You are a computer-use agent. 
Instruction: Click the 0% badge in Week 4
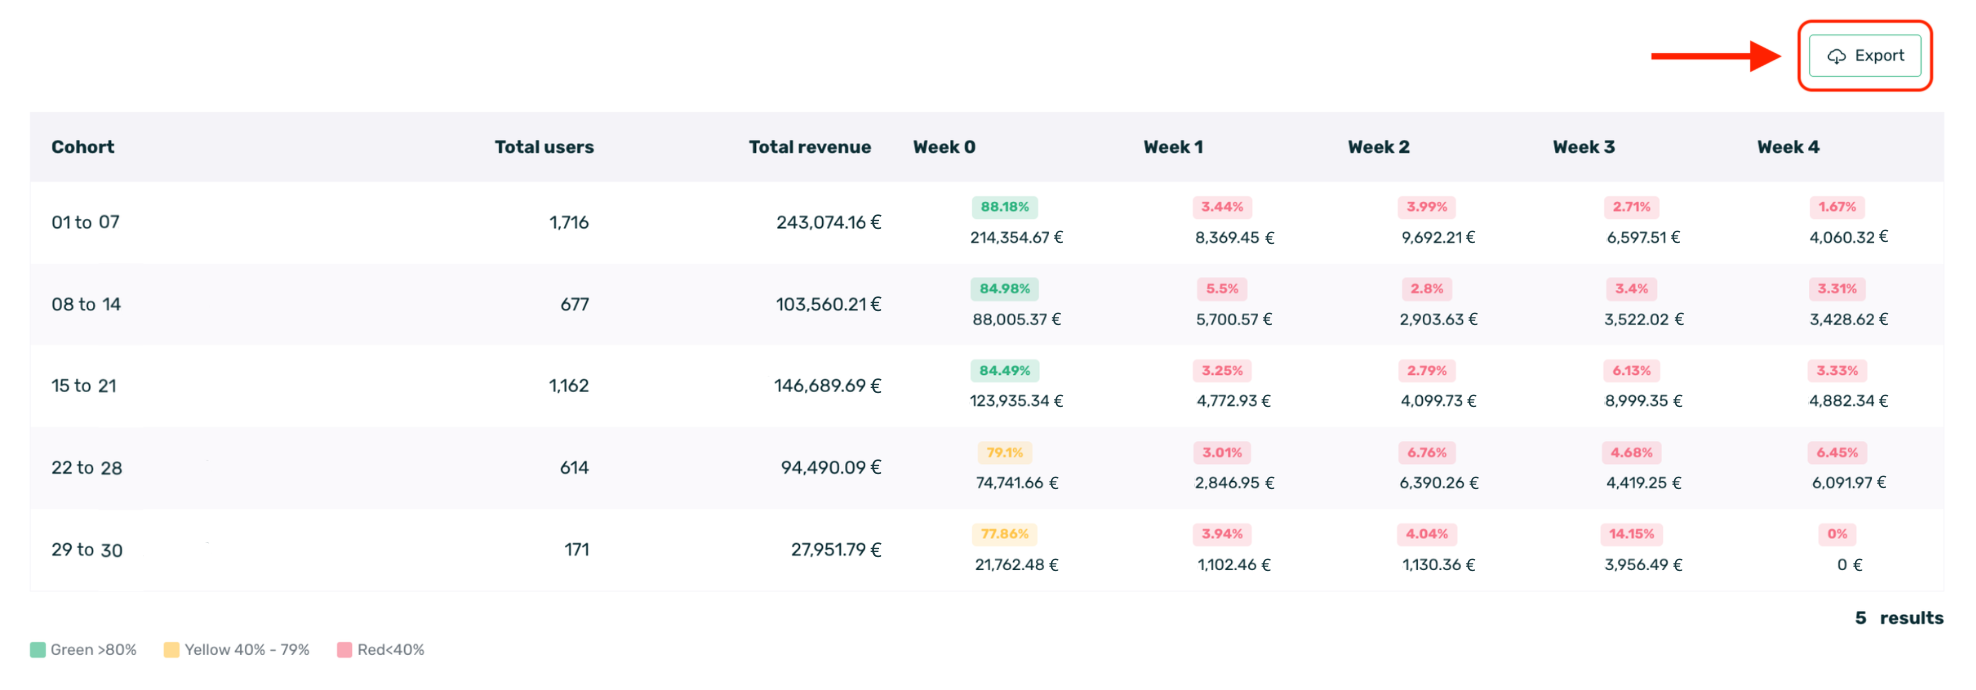(1837, 534)
